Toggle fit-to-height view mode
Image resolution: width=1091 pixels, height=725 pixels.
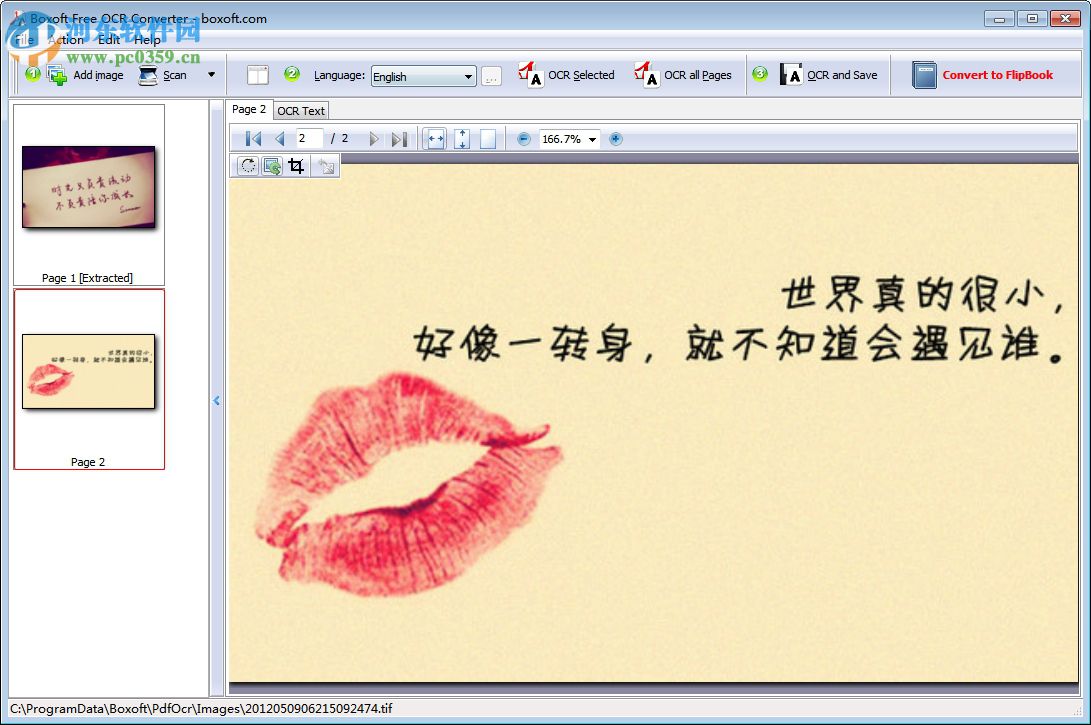click(x=461, y=138)
